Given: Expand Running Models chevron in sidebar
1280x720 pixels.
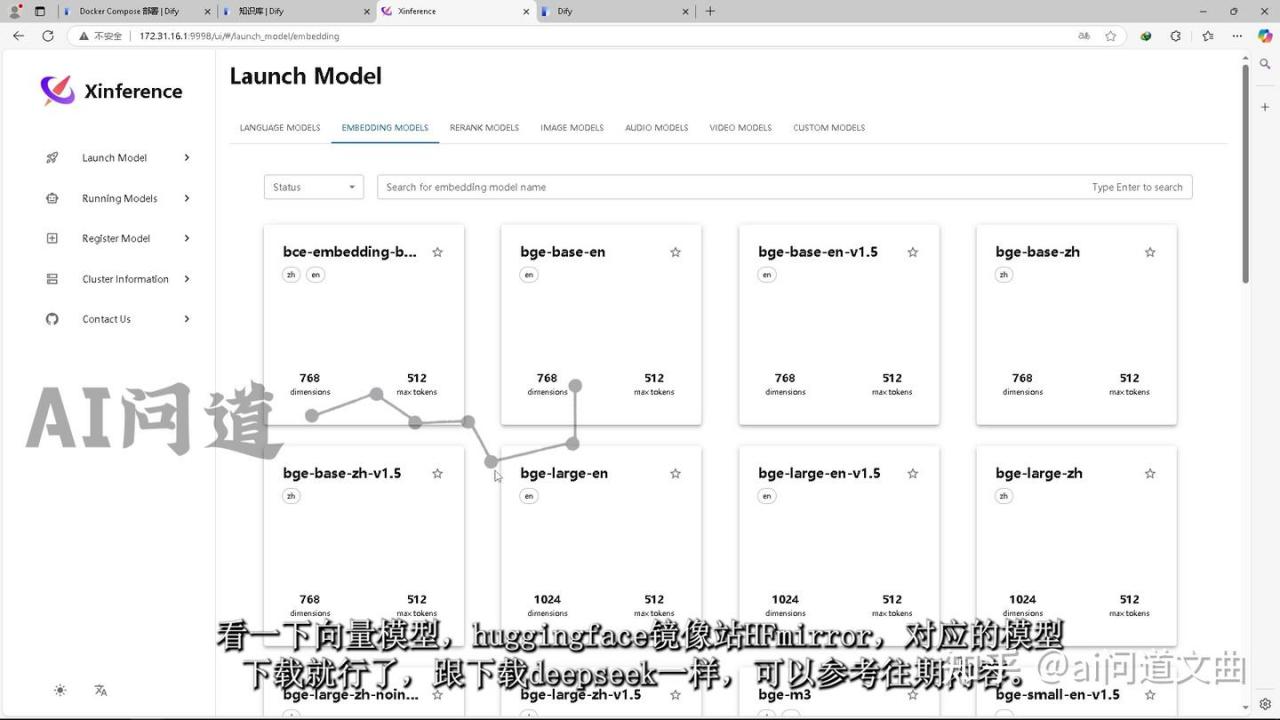Looking at the screenshot, I should [x=187, y=198].
